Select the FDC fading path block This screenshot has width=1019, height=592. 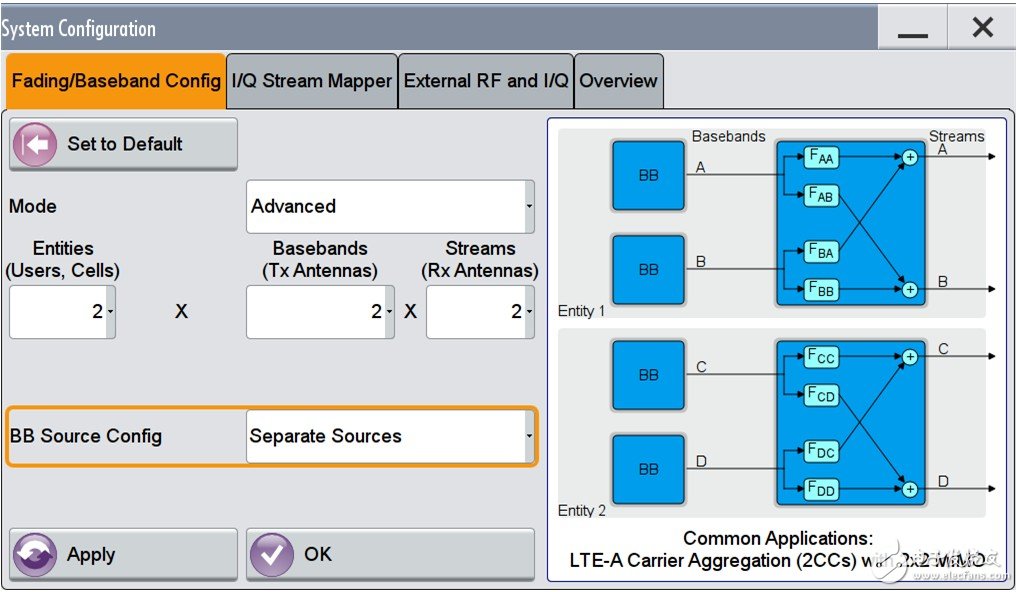click(821, 451)
